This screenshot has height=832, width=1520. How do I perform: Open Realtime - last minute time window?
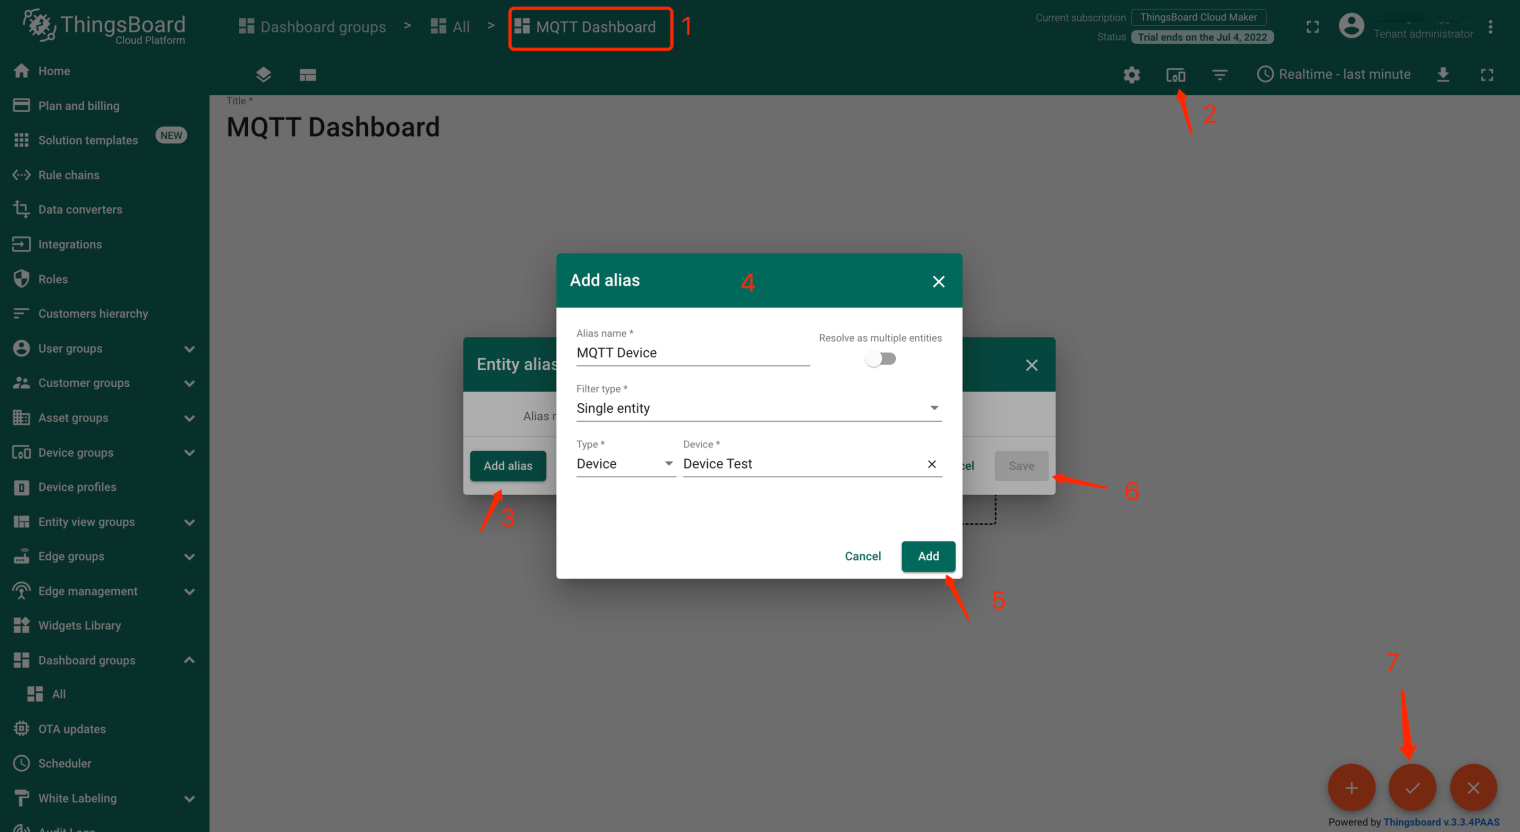1334,75
